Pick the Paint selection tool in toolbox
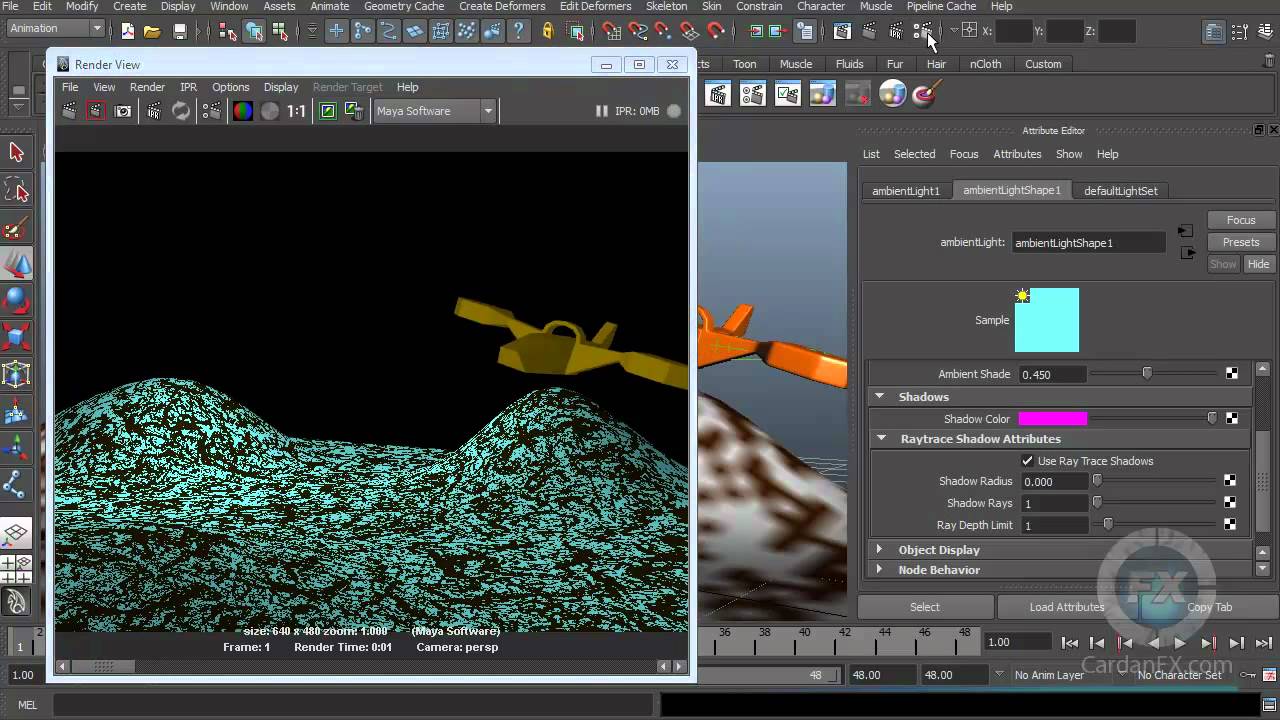The height and width of the screenshot is (720, 1280). point(16,229)
